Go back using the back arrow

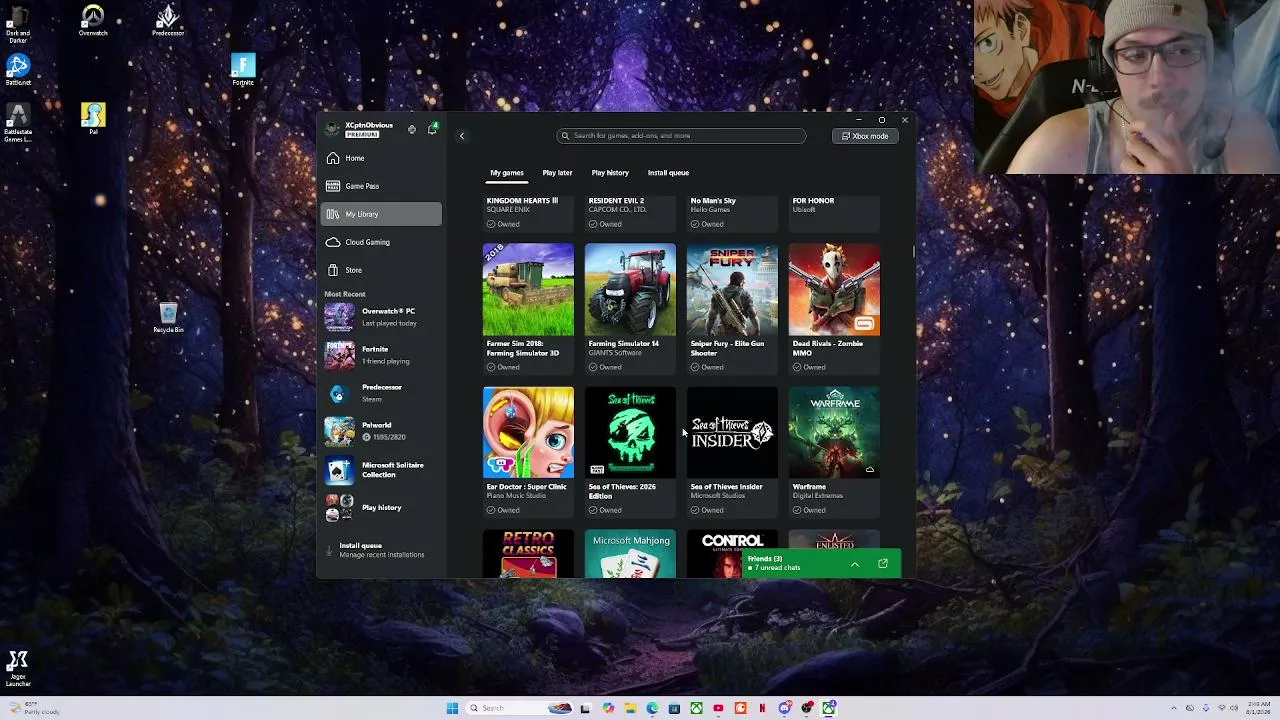click(462, 136)
